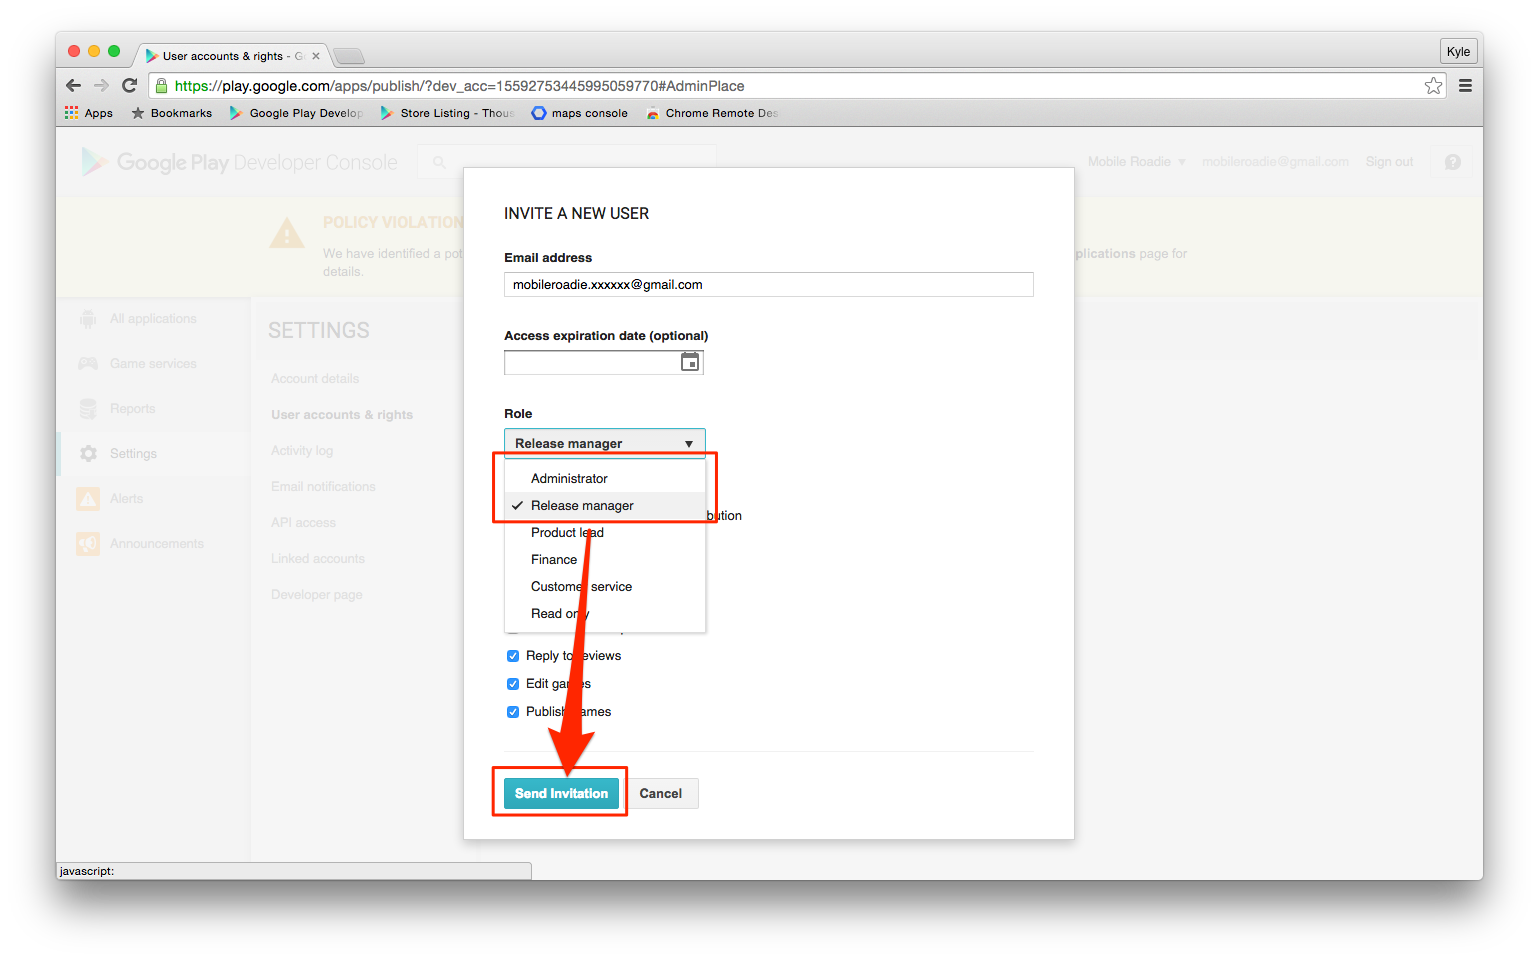The height and width of the screenshot is (960, 1539).
Task: Disable the Publish games checkbox
Action: [x=513, y=712]
